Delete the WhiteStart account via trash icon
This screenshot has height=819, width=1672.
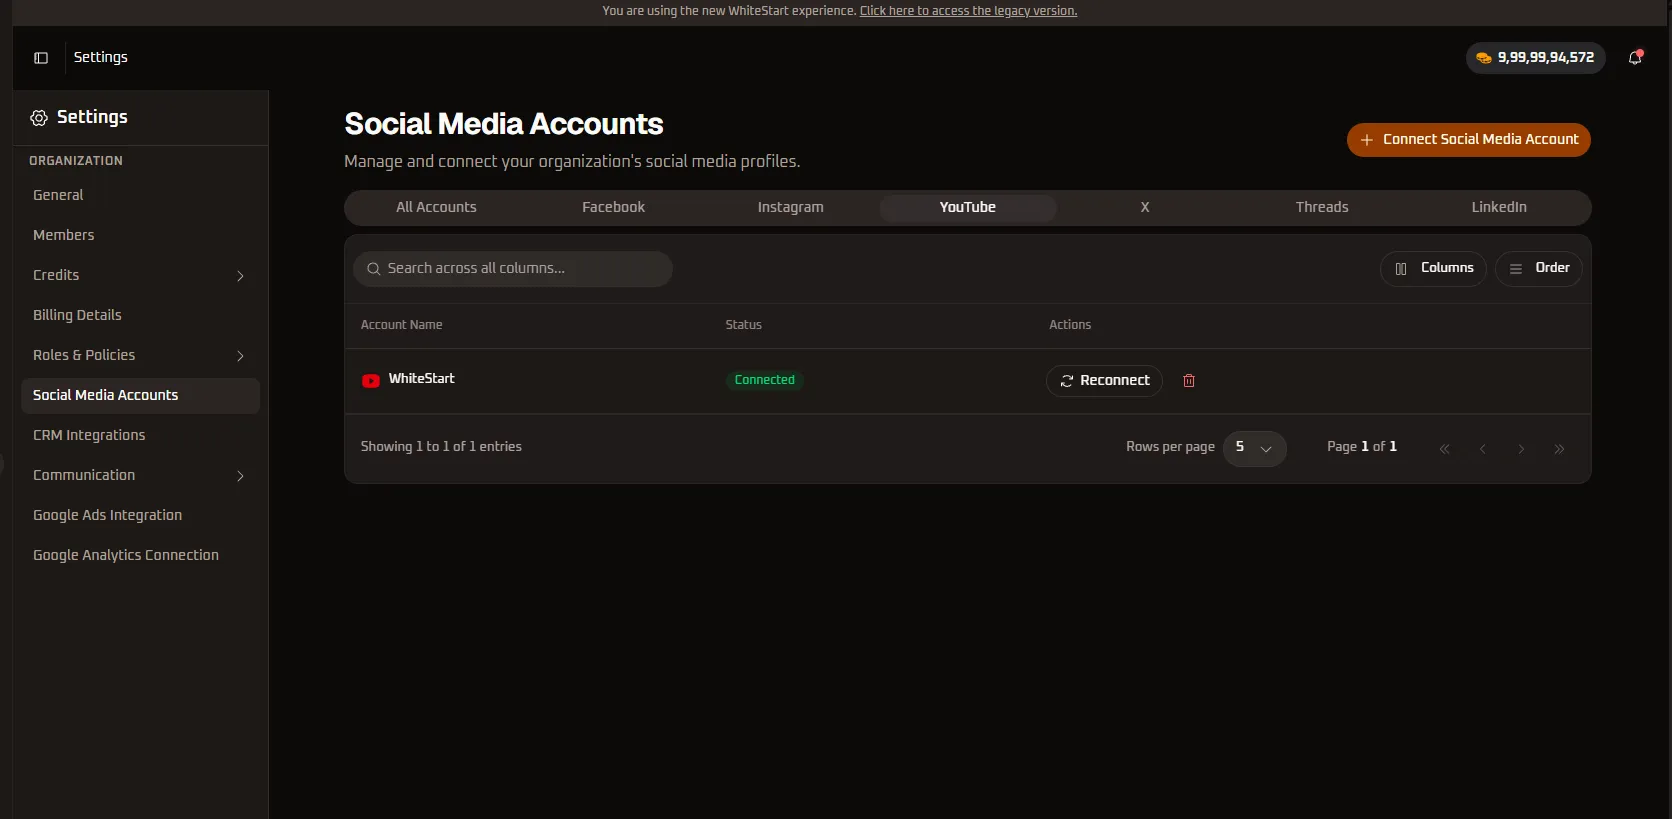coord(1189,381)
